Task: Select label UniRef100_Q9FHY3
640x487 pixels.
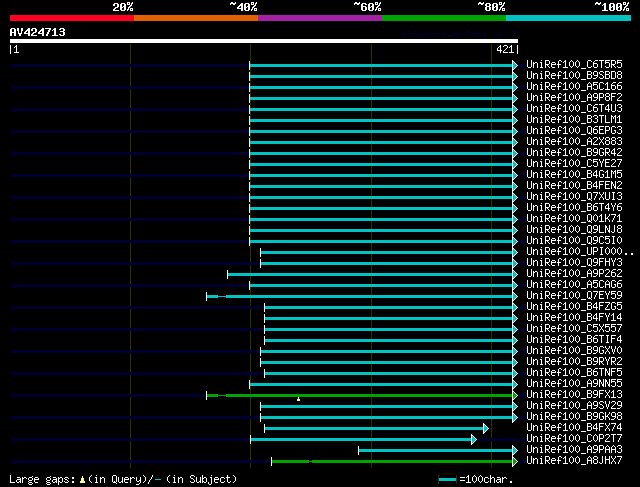Action: point(574,263)
